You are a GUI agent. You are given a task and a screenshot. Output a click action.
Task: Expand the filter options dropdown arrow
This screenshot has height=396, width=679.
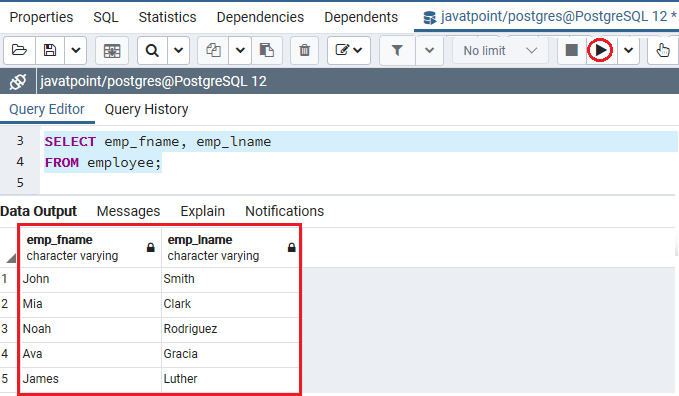429,51
